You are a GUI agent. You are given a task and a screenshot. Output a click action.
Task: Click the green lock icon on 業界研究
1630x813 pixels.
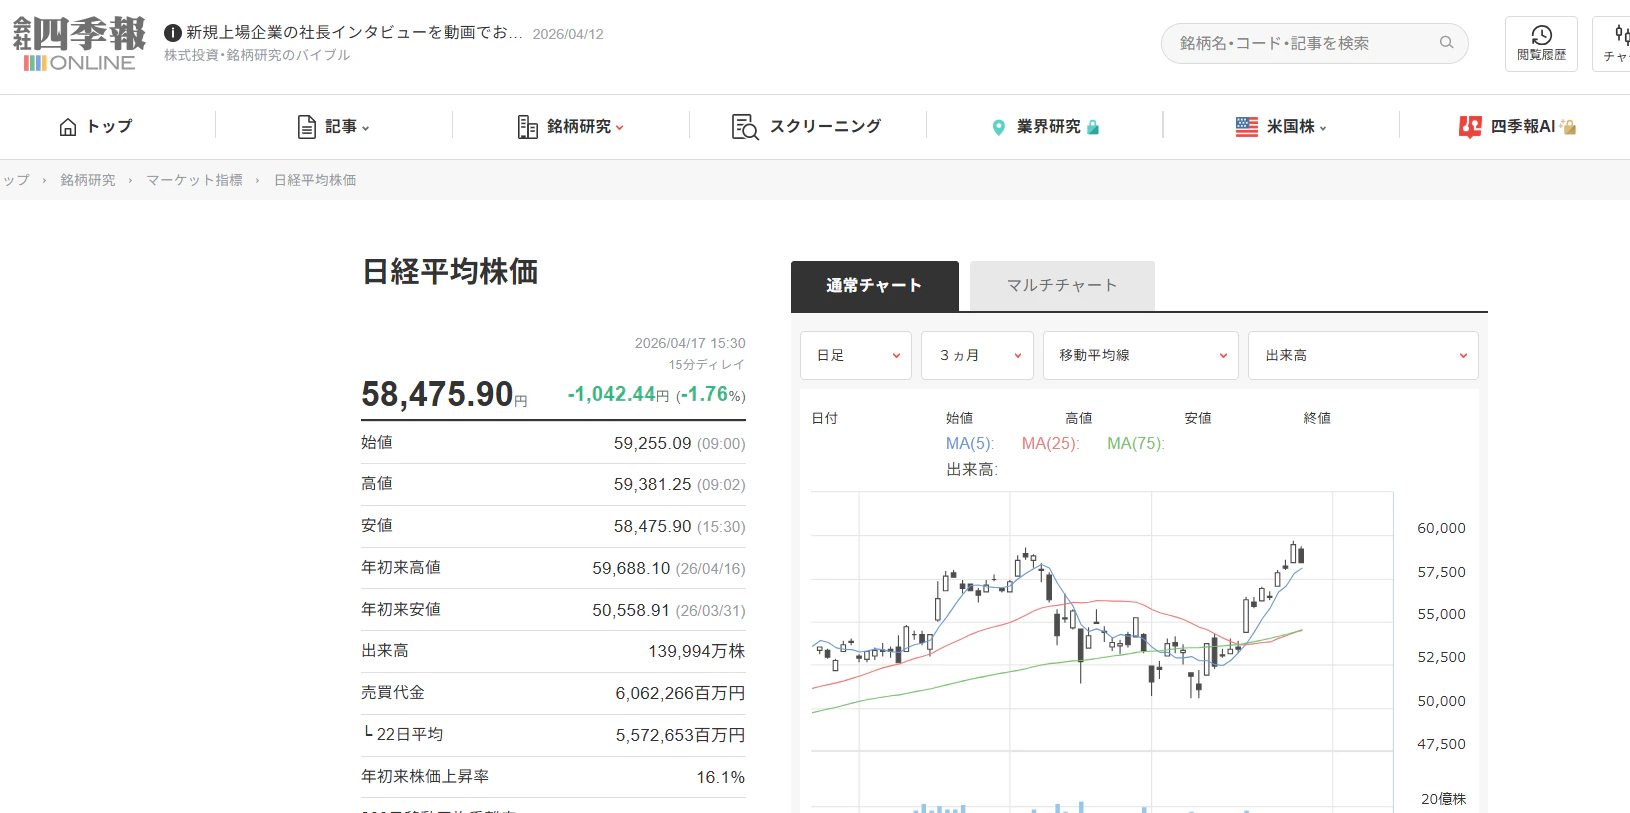coord(1093,127)
